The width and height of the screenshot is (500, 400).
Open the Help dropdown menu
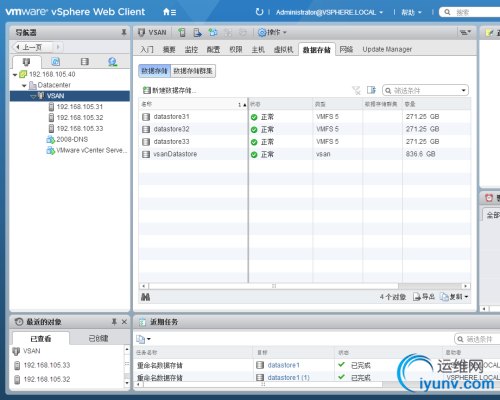click(411, 12)
